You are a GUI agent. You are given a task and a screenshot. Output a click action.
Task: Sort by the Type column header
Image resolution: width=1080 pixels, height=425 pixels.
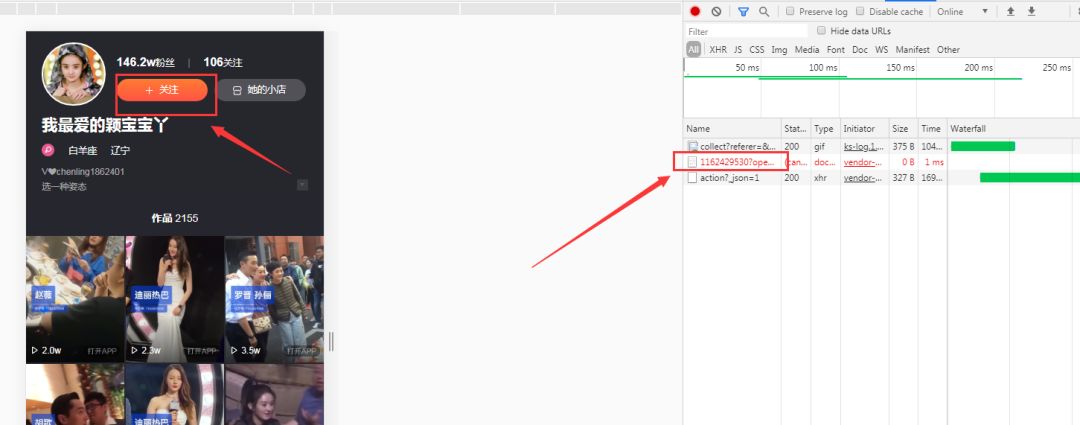click(x=825, y=129)
